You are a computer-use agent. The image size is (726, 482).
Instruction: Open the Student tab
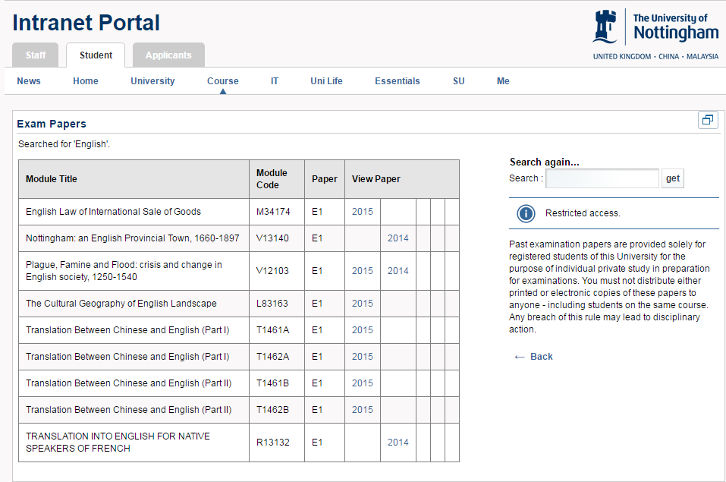(x=96, y=55)
